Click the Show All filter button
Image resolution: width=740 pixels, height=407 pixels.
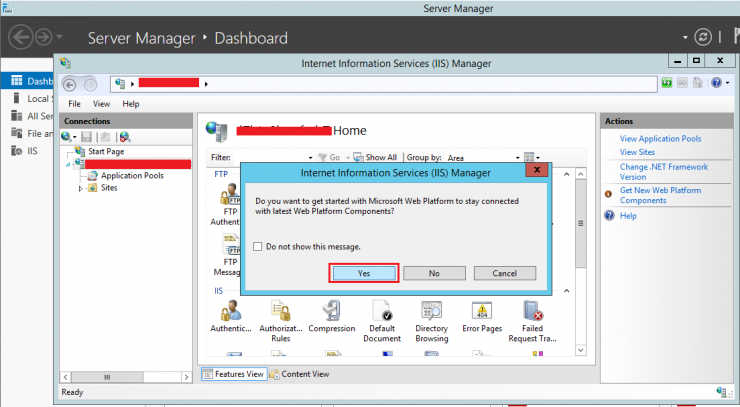pyautogui.click(x=376, y=157)
